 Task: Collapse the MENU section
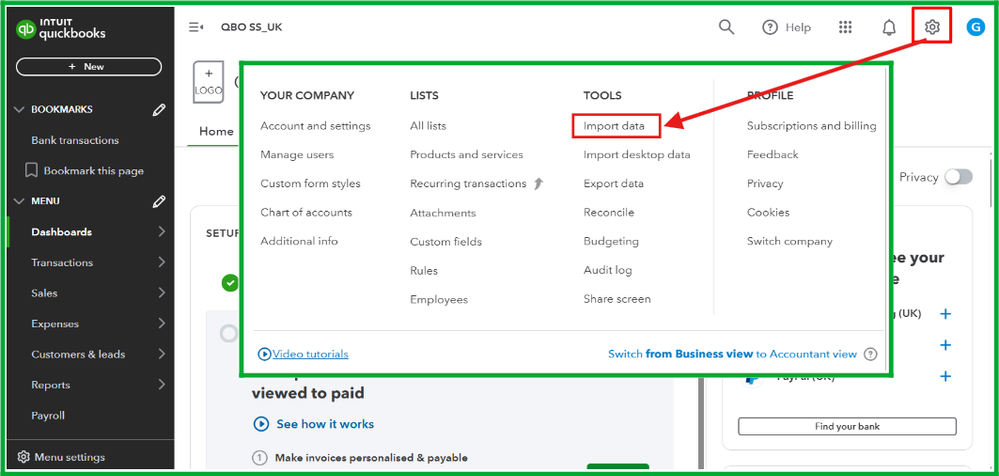pos(19,201)
